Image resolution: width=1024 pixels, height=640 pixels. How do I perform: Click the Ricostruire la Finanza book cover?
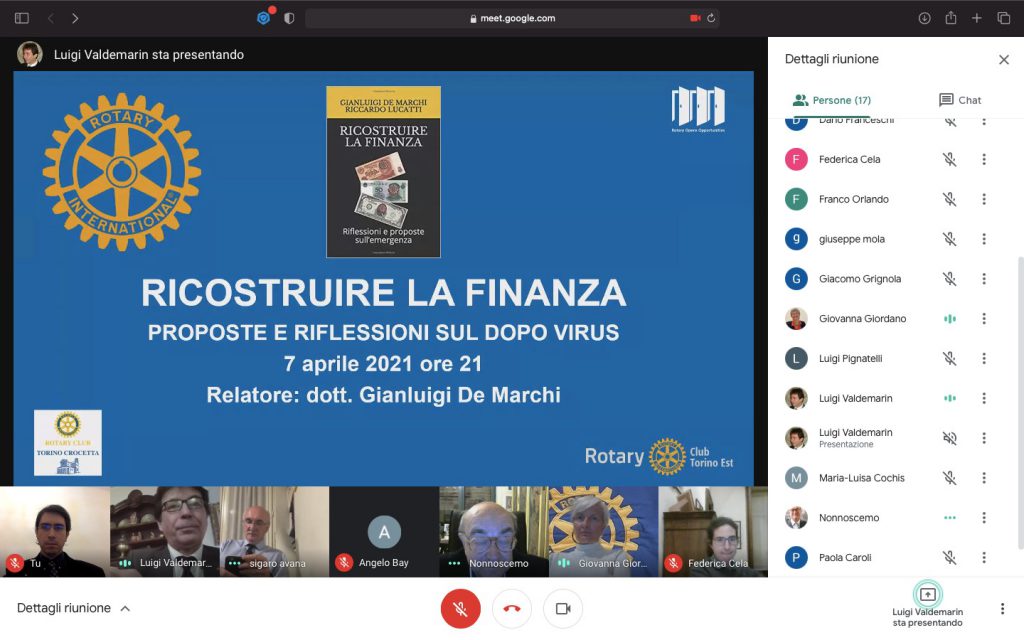coord(383,172)
